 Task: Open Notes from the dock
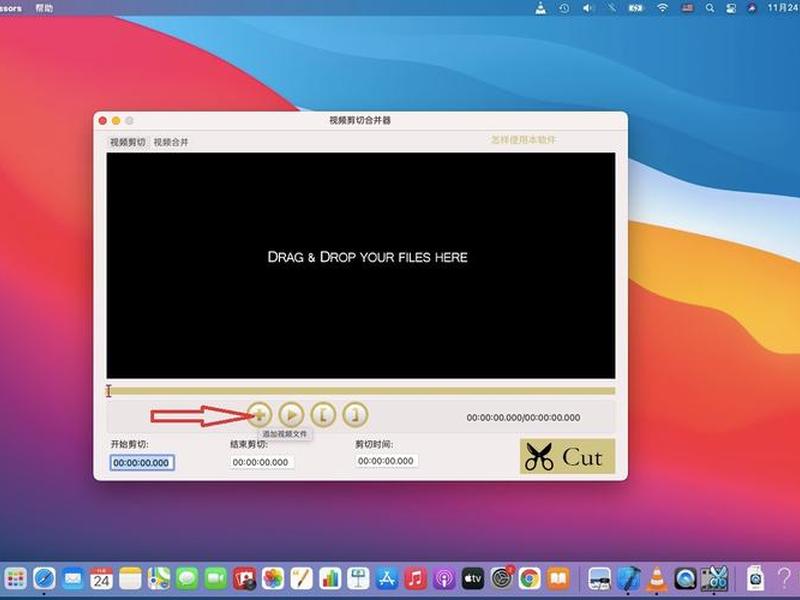[130, 579]
